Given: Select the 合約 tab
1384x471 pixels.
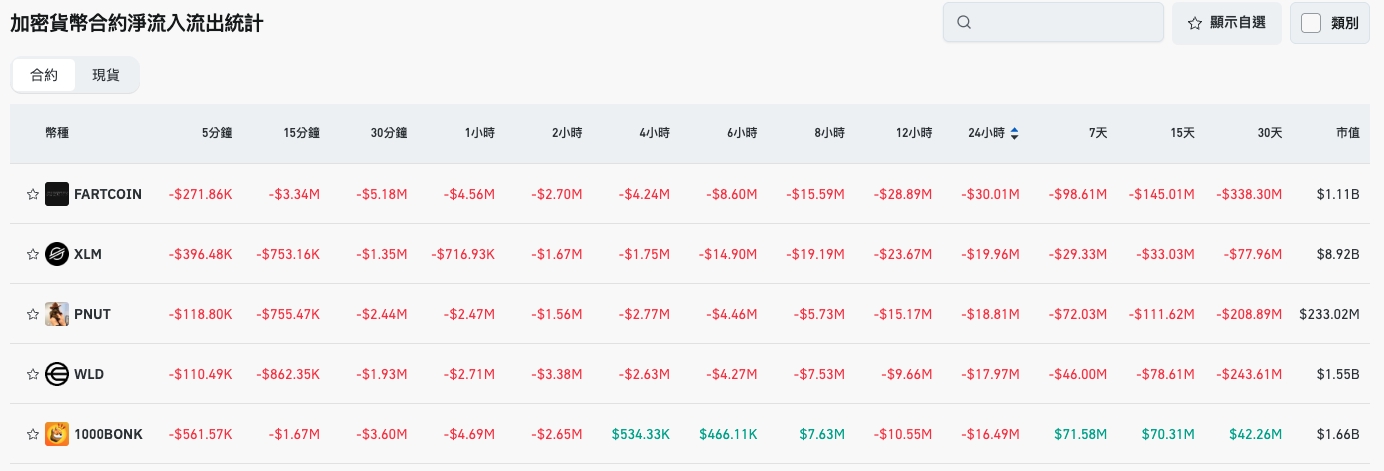Looking at the screenshot, I should click(45, 75).
